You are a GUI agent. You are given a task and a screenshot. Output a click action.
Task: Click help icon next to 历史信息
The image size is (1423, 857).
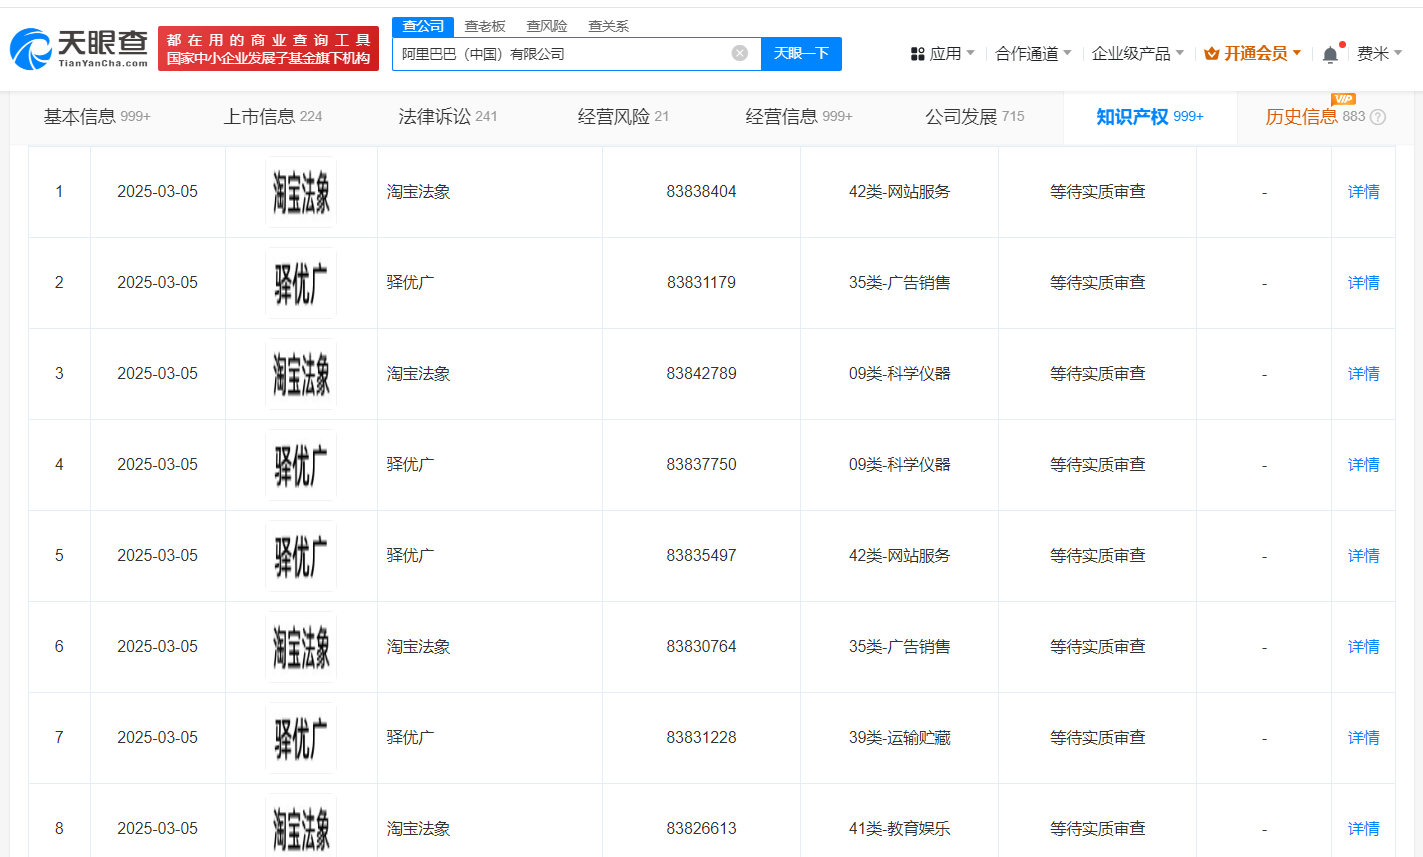[x=1378, y=117]
